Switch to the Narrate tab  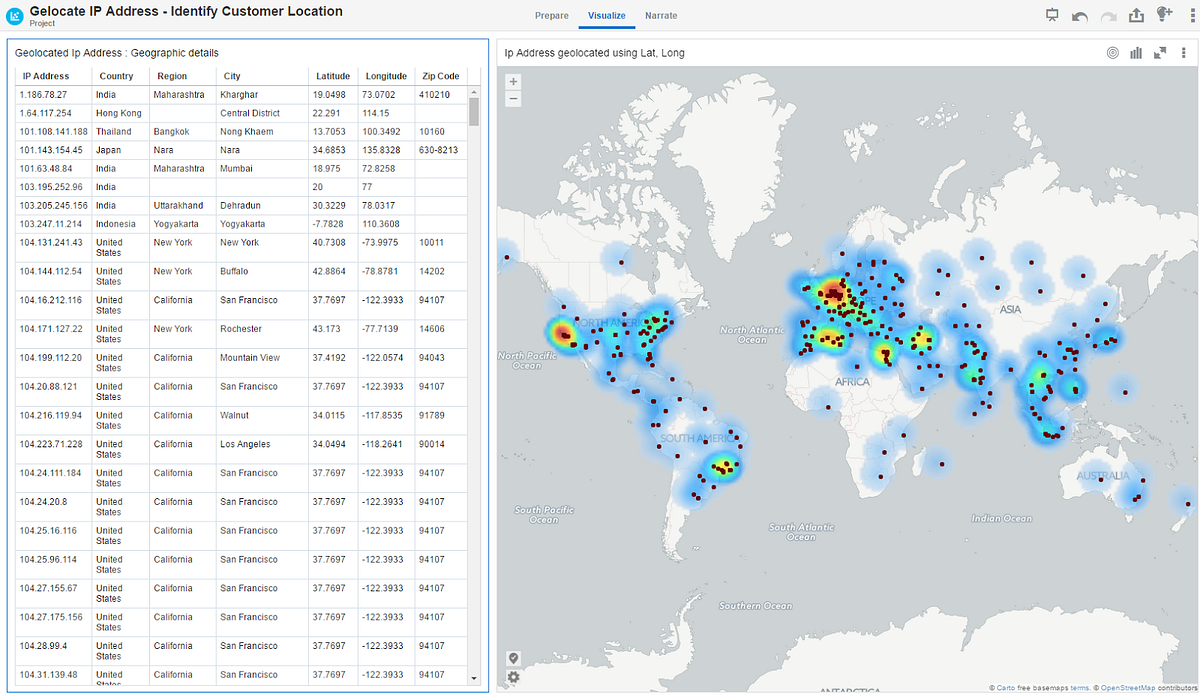tap(661, 16)
